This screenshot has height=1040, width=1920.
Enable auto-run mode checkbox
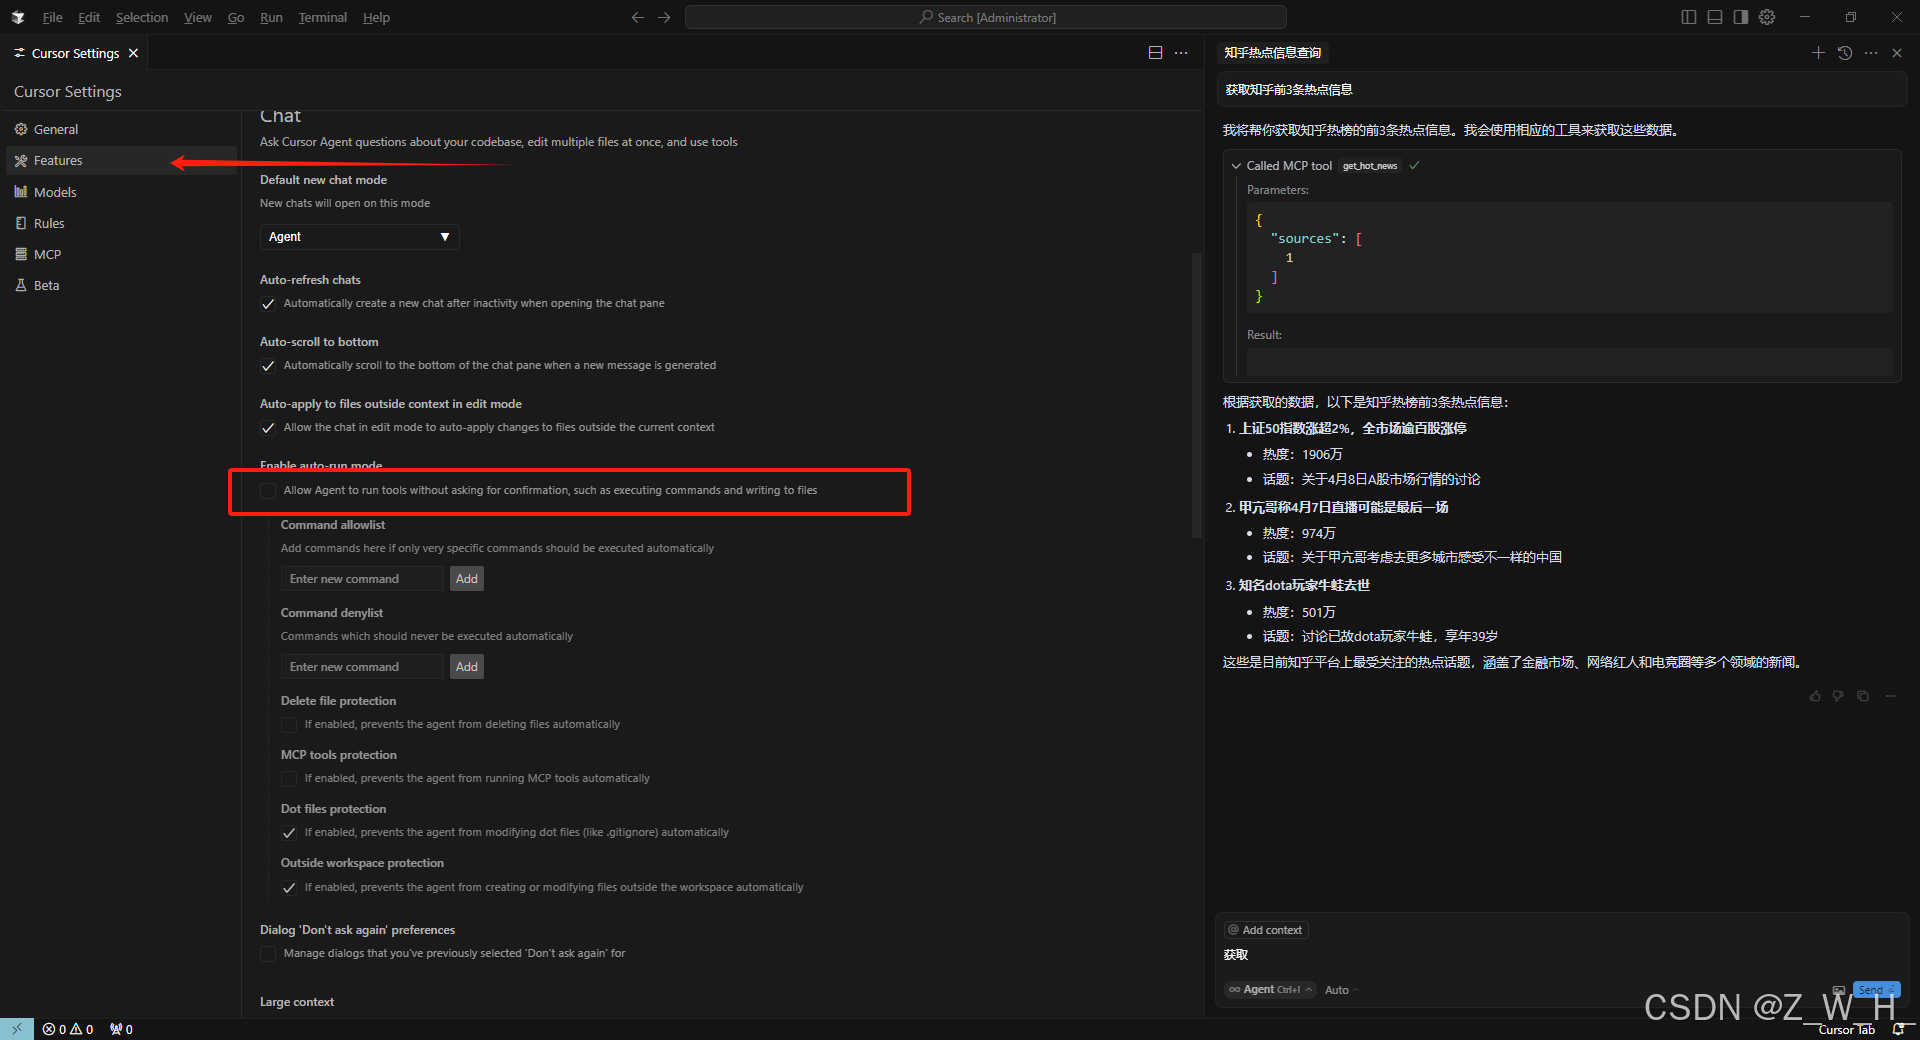click(x=268, y=491)
